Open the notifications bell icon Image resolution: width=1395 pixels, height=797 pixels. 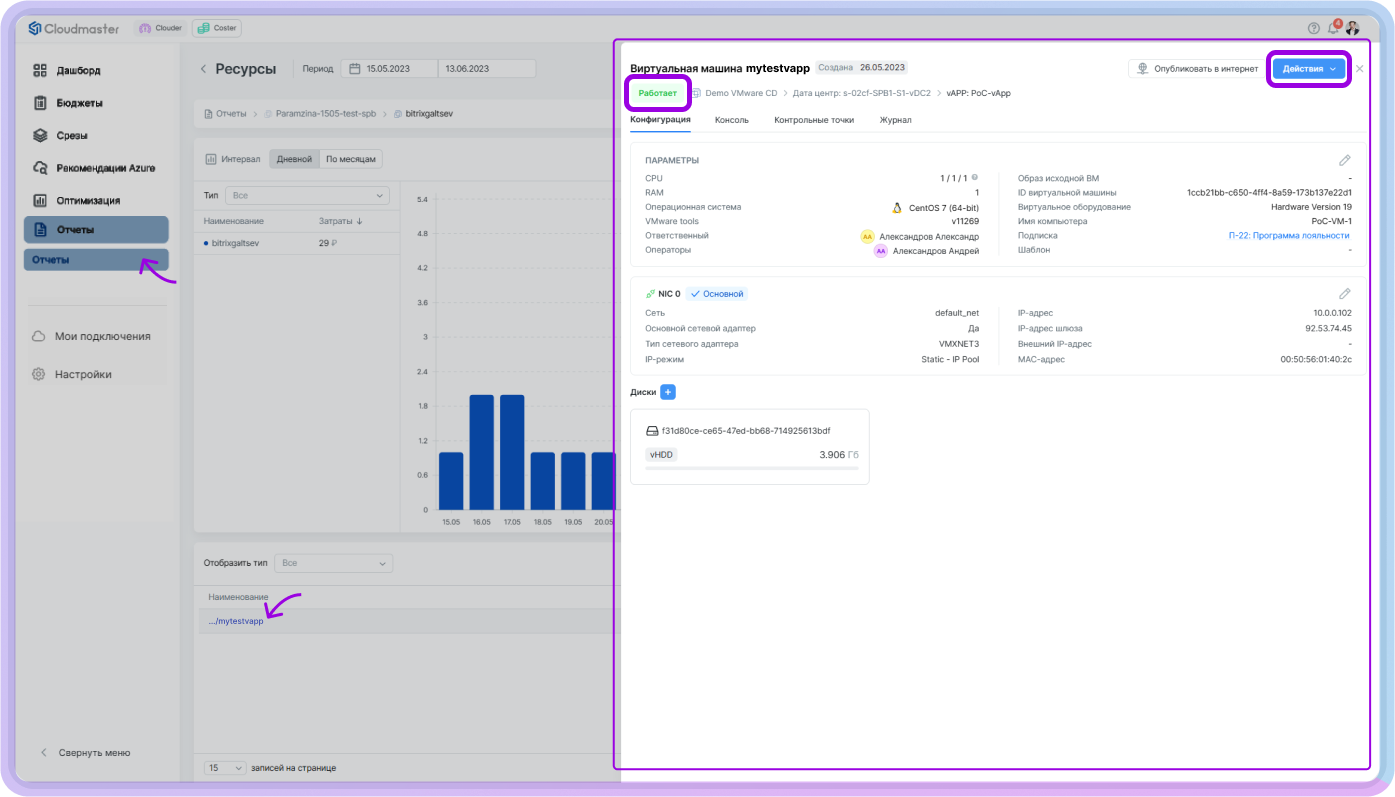point(1334,28)
